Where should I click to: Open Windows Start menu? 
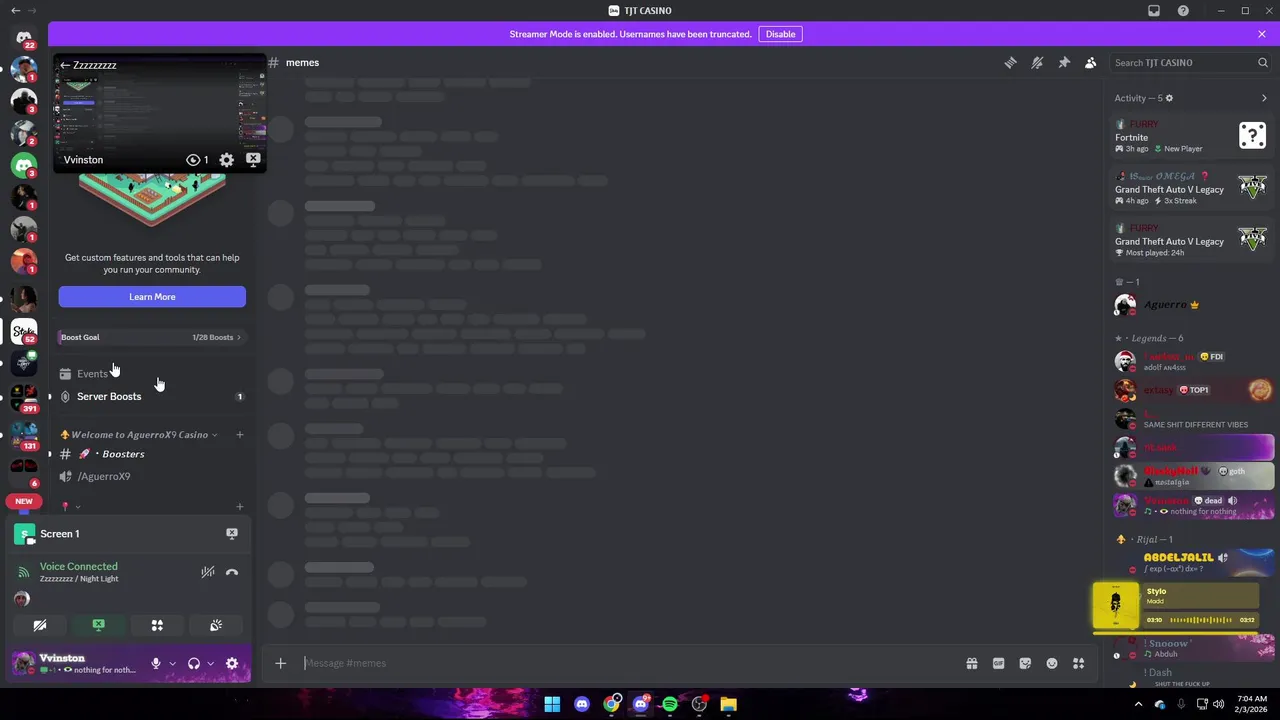[x=552, y=705]
